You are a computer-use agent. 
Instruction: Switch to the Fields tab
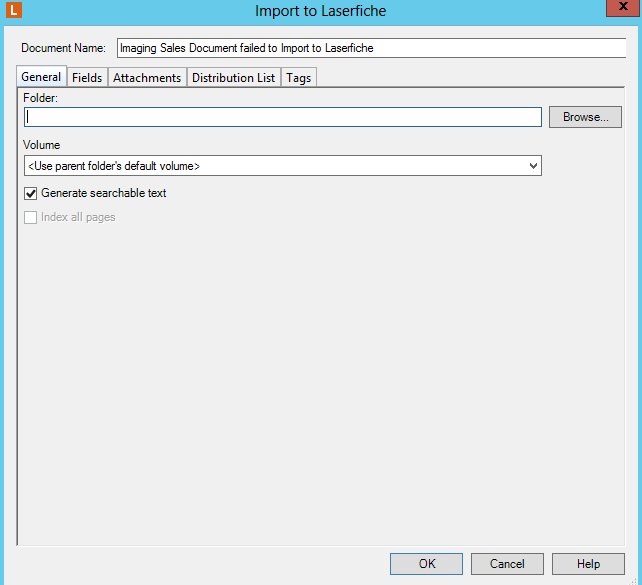pos(87,78)
